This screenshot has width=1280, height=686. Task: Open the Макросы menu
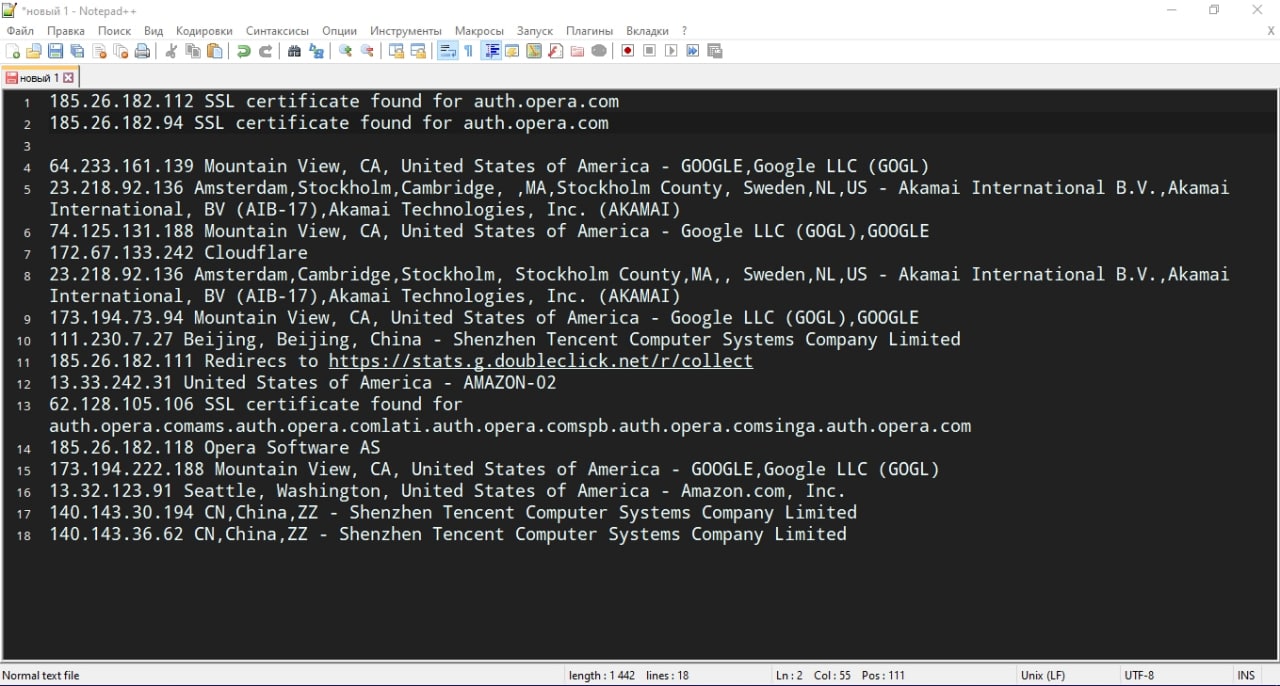(x=479, y=31)
